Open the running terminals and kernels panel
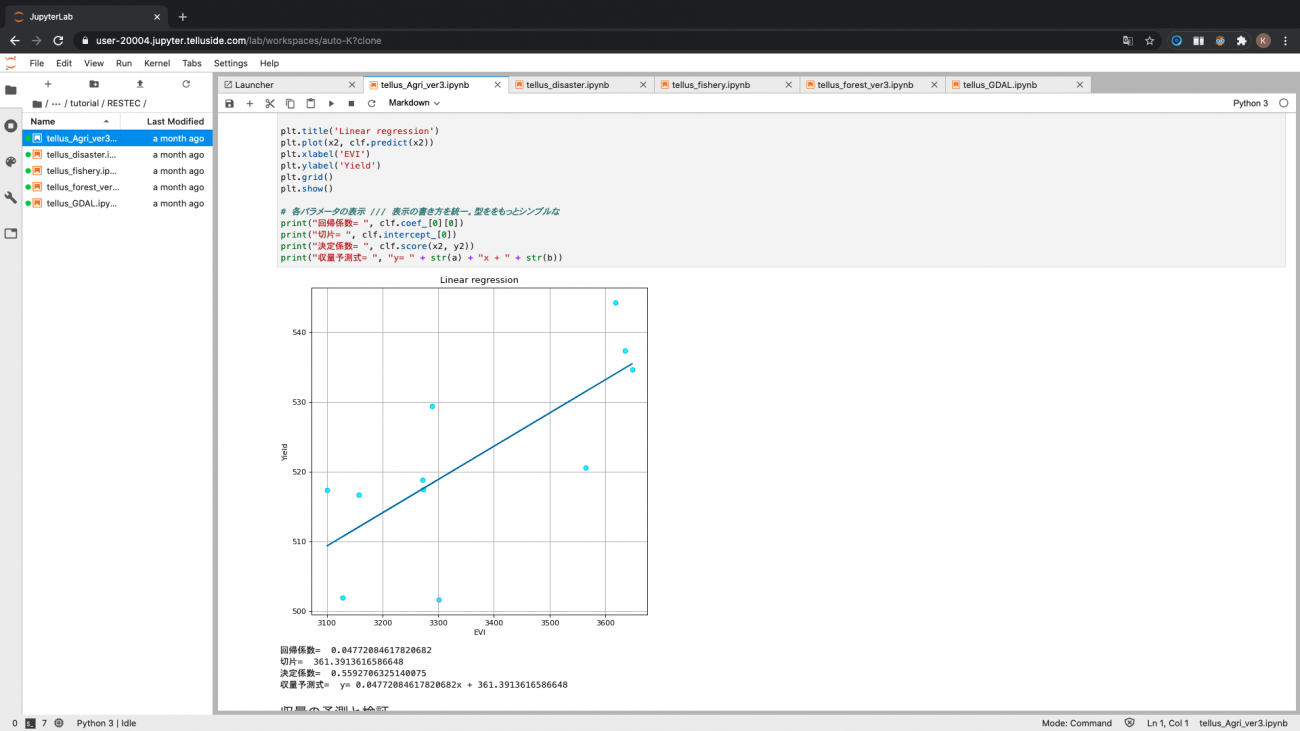 coord(11,126)
